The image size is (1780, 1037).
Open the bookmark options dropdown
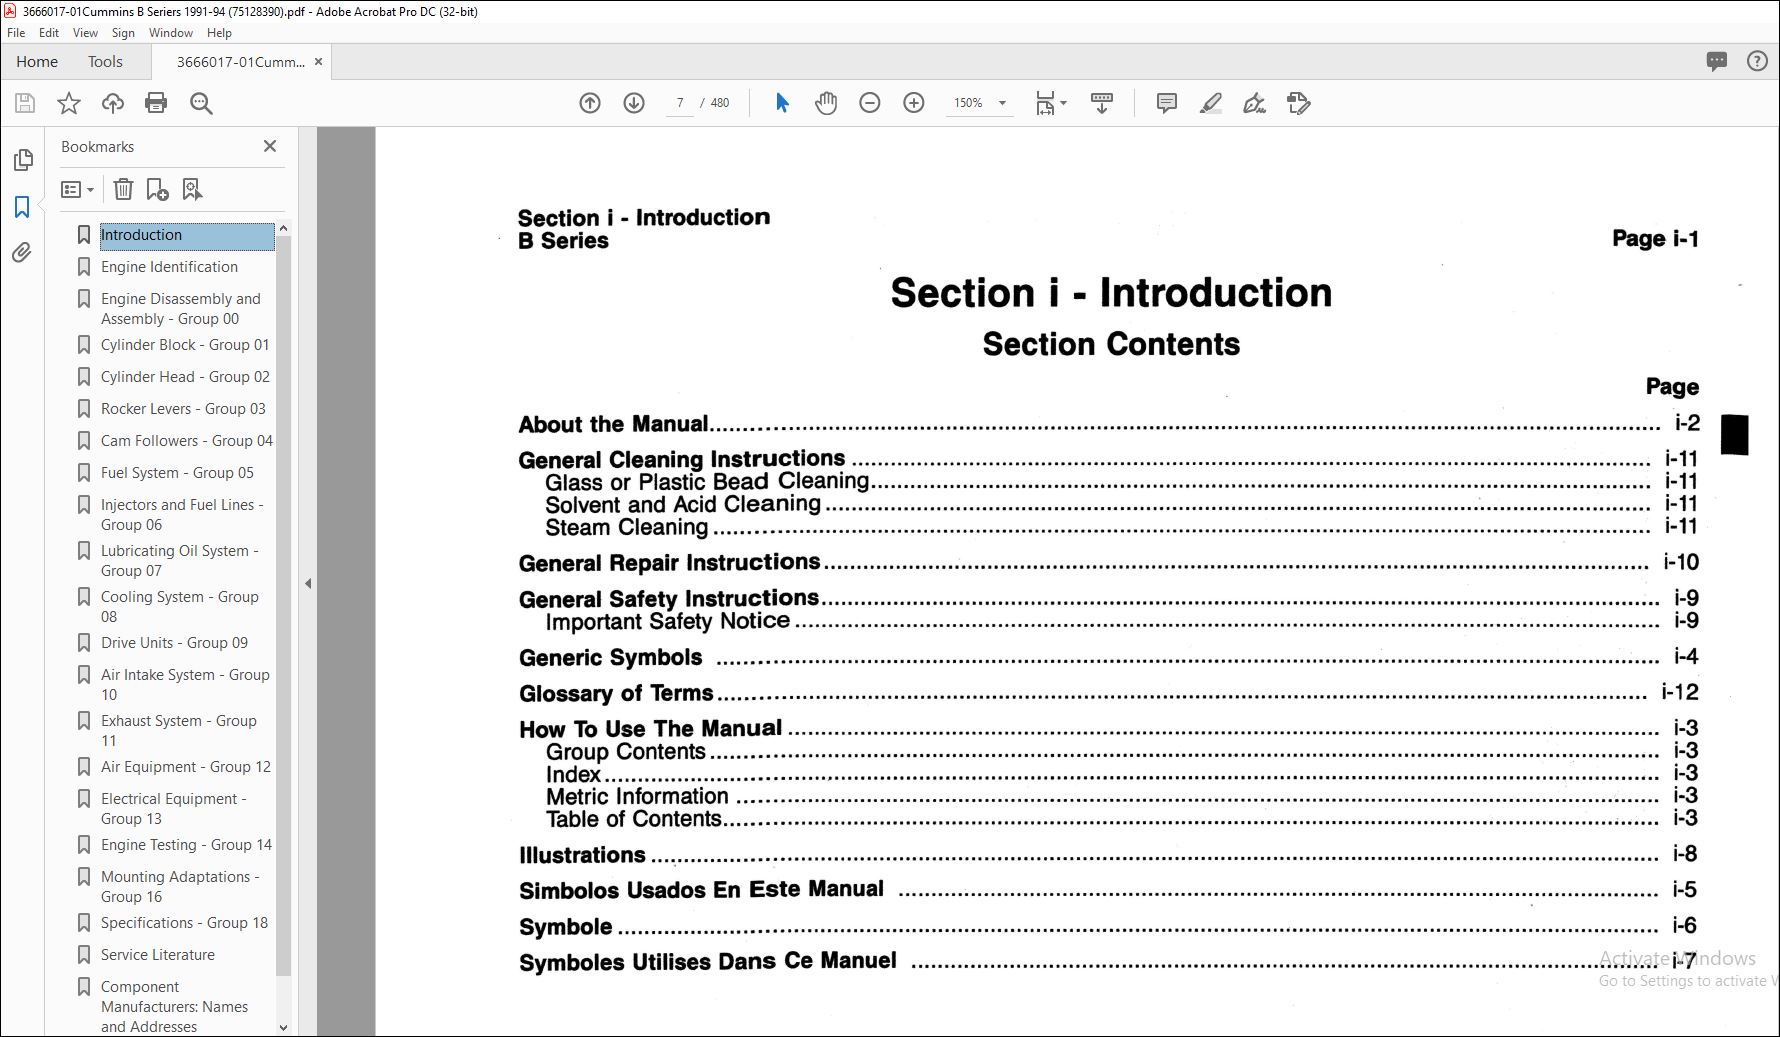click(77, 189)
